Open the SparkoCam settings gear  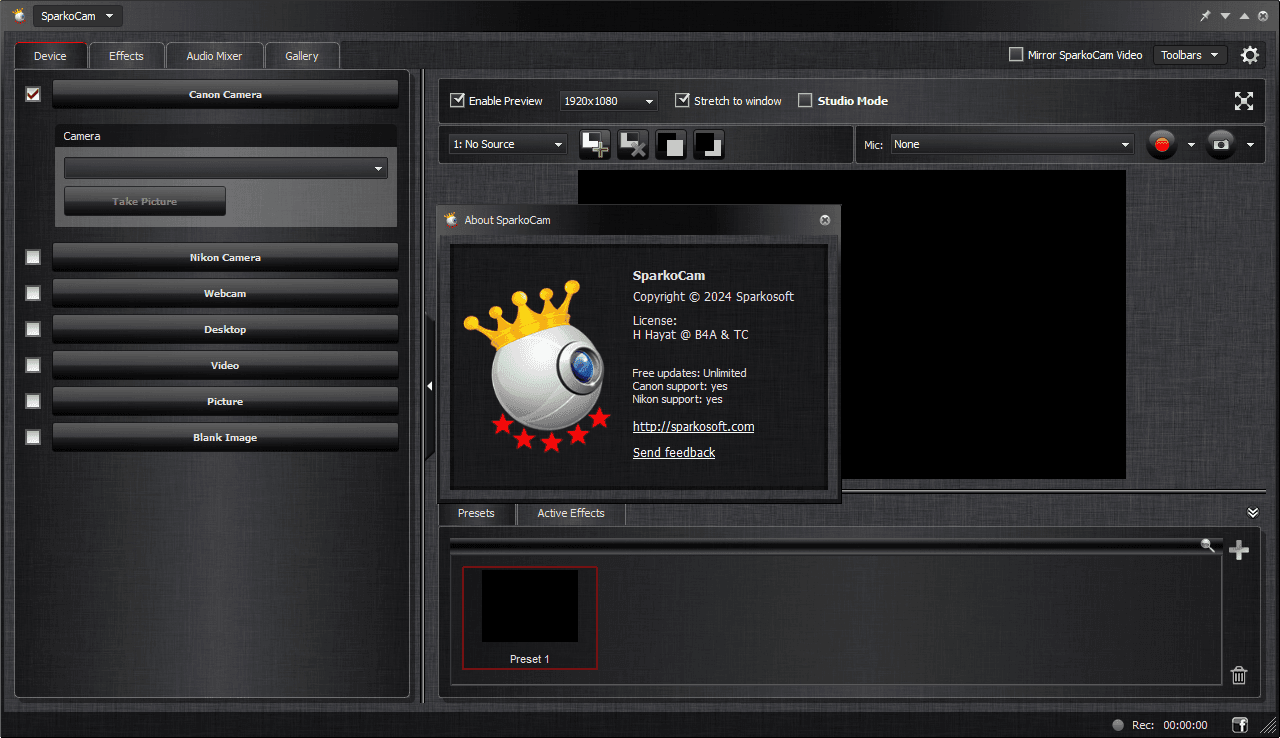pyautogui.click(x=1249, y=55)
